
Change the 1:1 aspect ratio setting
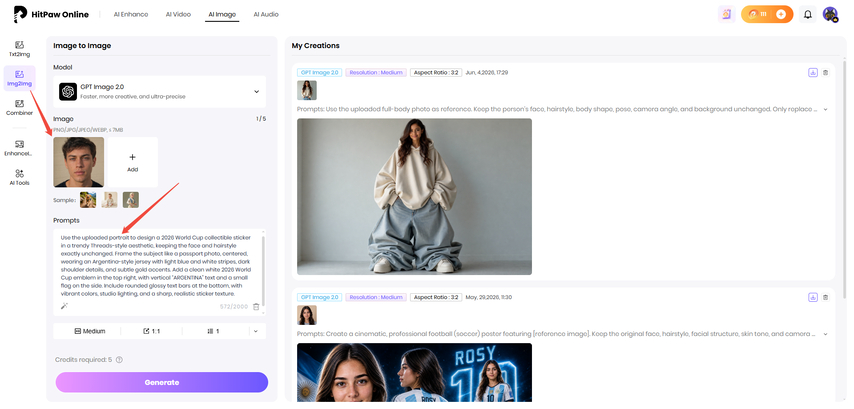151,331
